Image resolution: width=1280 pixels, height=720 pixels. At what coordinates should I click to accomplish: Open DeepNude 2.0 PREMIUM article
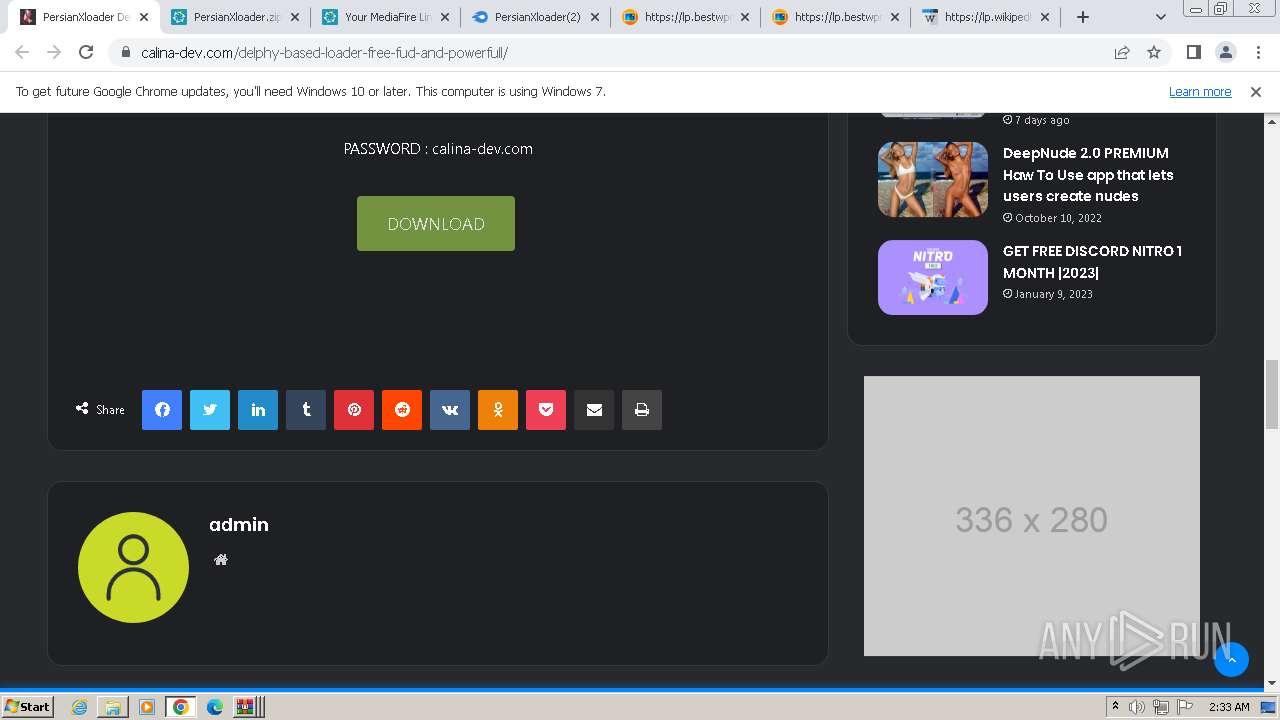[1088, 175]
